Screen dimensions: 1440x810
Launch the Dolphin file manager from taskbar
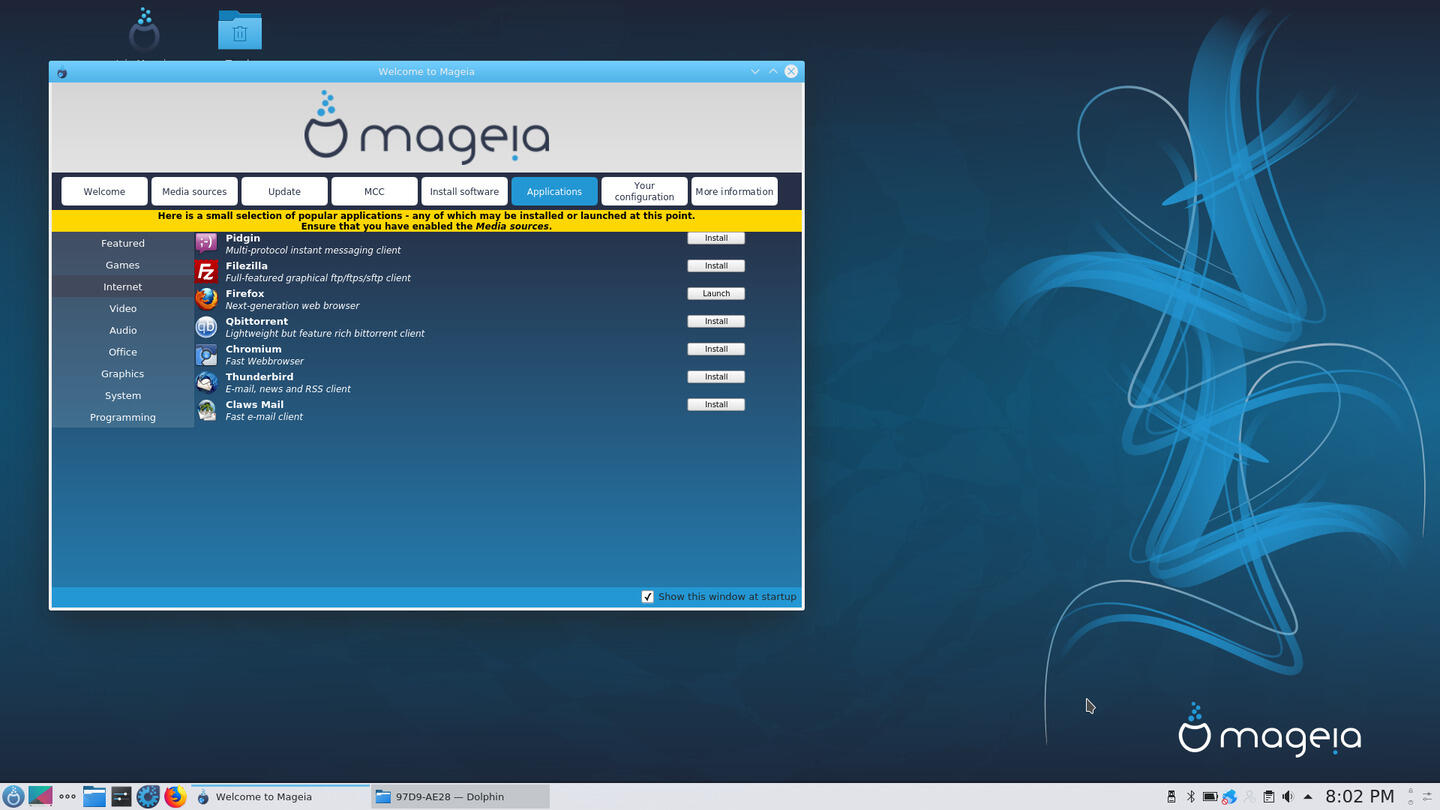coord(94,796)
